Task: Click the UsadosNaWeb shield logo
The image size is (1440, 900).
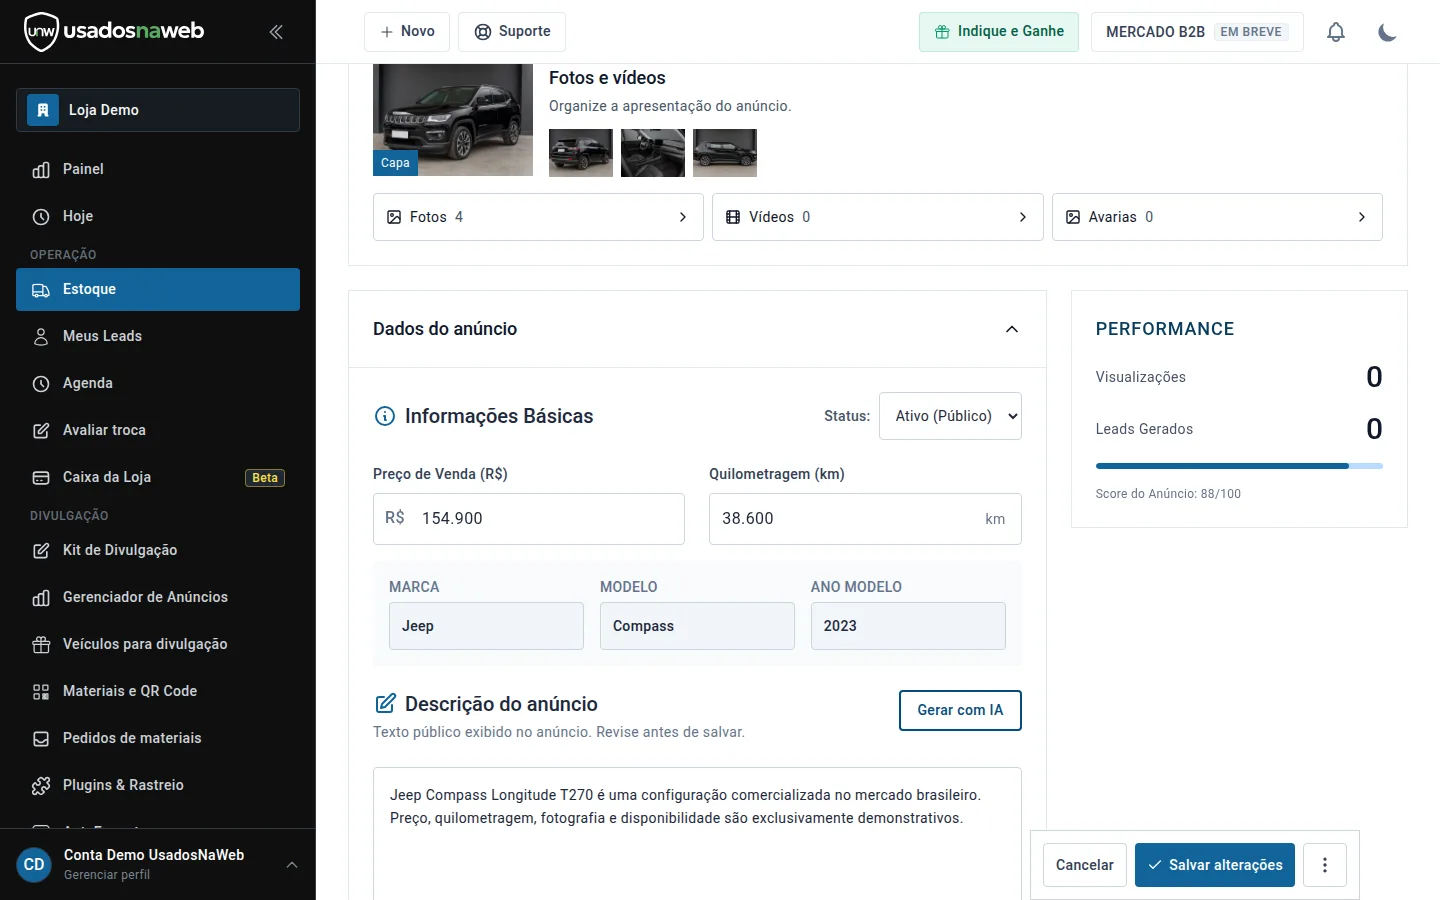Action: [41, 32]
